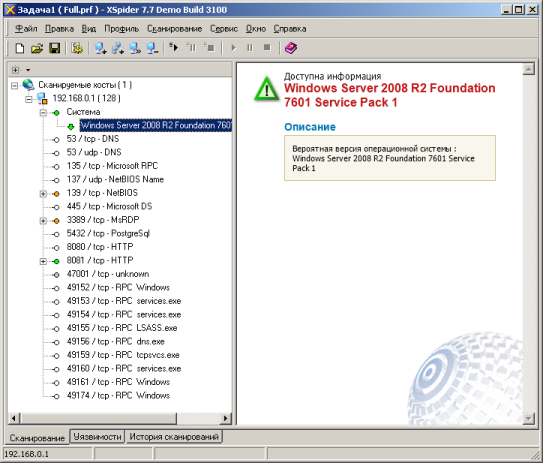Viewport: 543px width, 463px height.
Task: Click the green dot for 8081 / tcp - HTTP
Action: click(x=56, y=261)
